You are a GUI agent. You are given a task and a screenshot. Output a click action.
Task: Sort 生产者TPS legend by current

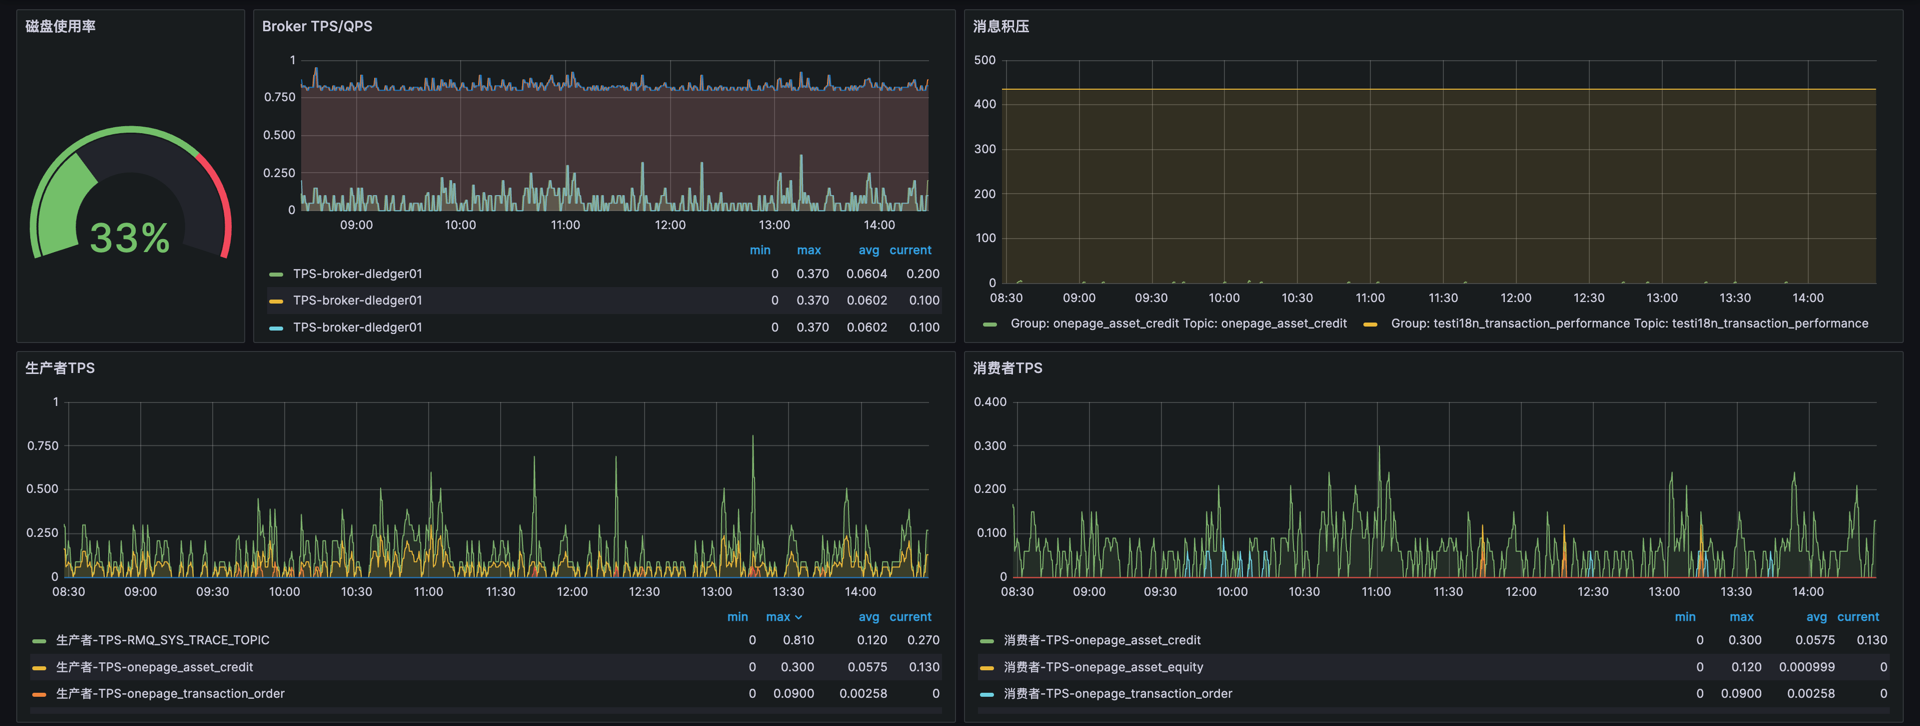(910, 617)
